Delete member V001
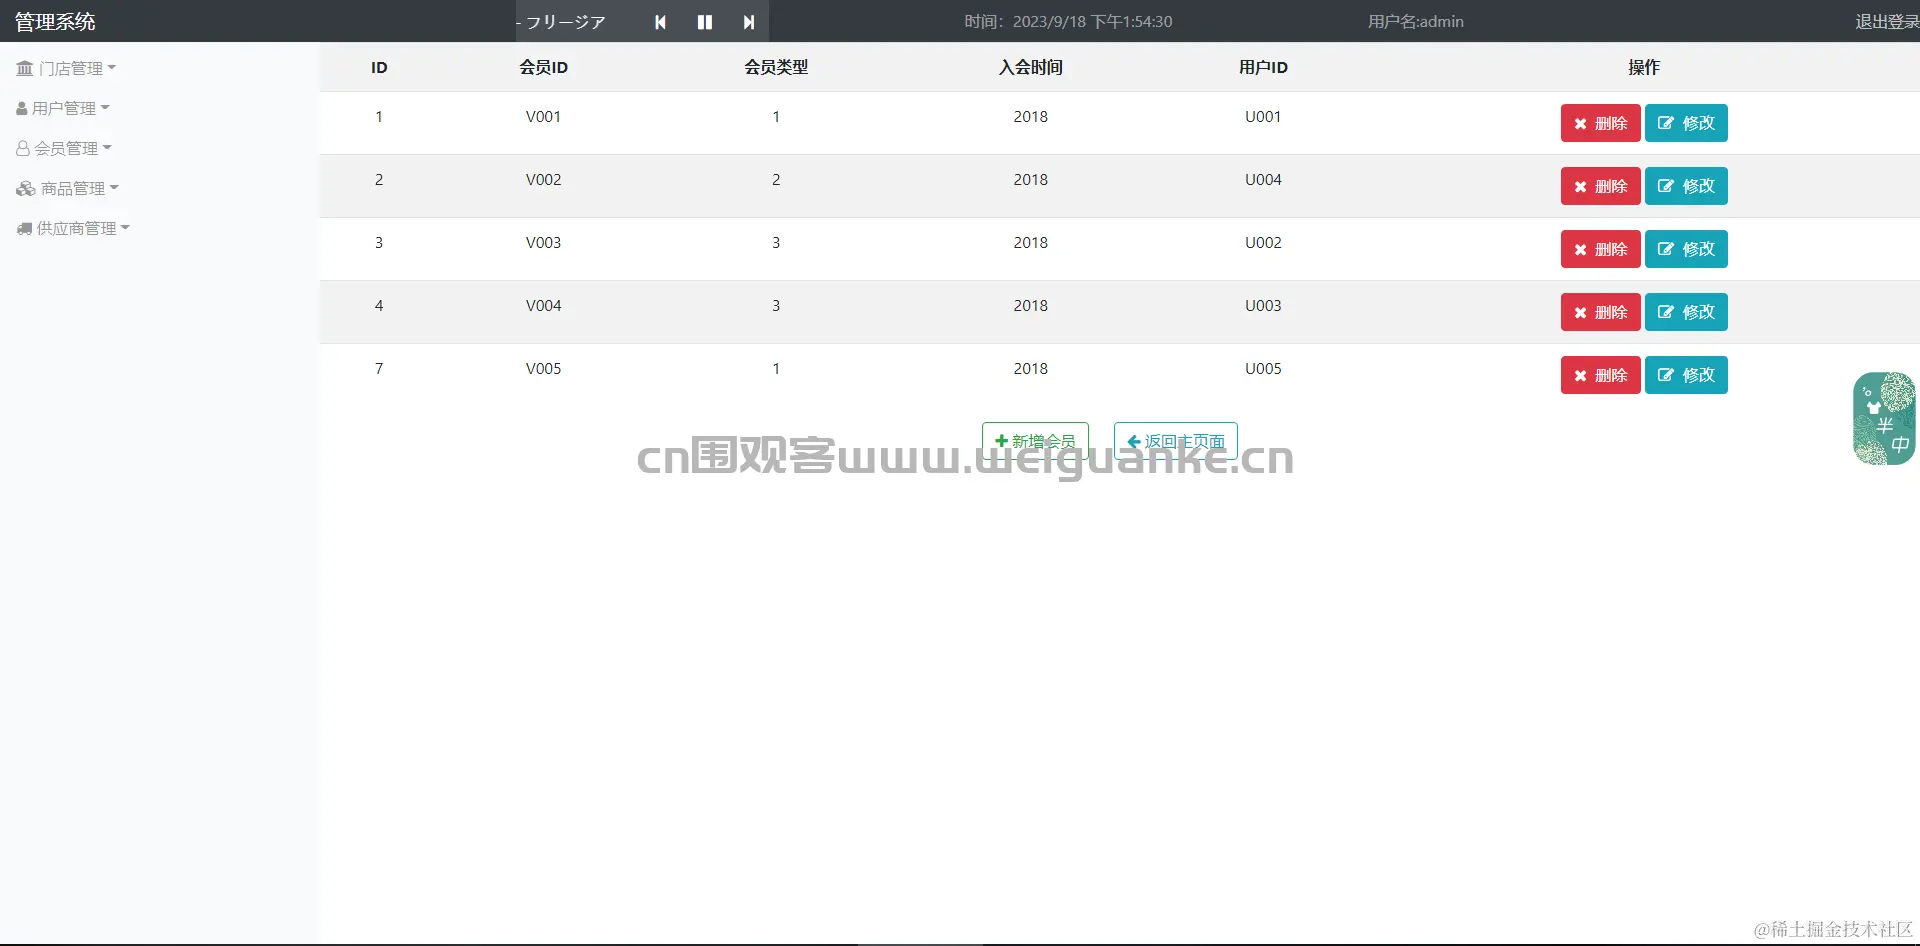Image resolution: width=1920 pixels, height=946 pixels. point(1600,123)
